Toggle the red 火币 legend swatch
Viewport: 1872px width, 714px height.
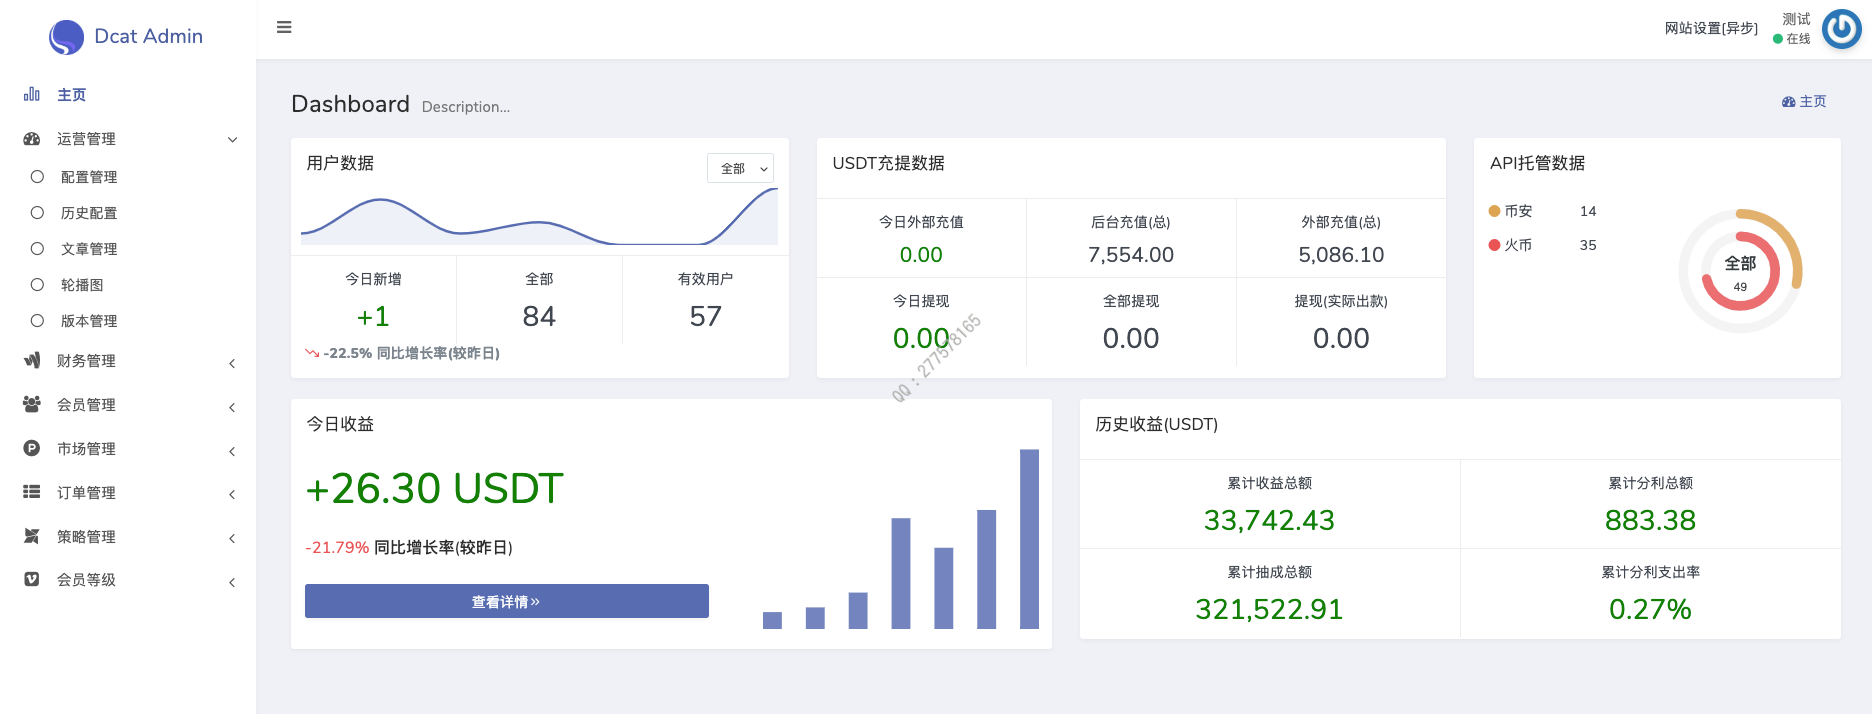click(x=1494, y=245)
